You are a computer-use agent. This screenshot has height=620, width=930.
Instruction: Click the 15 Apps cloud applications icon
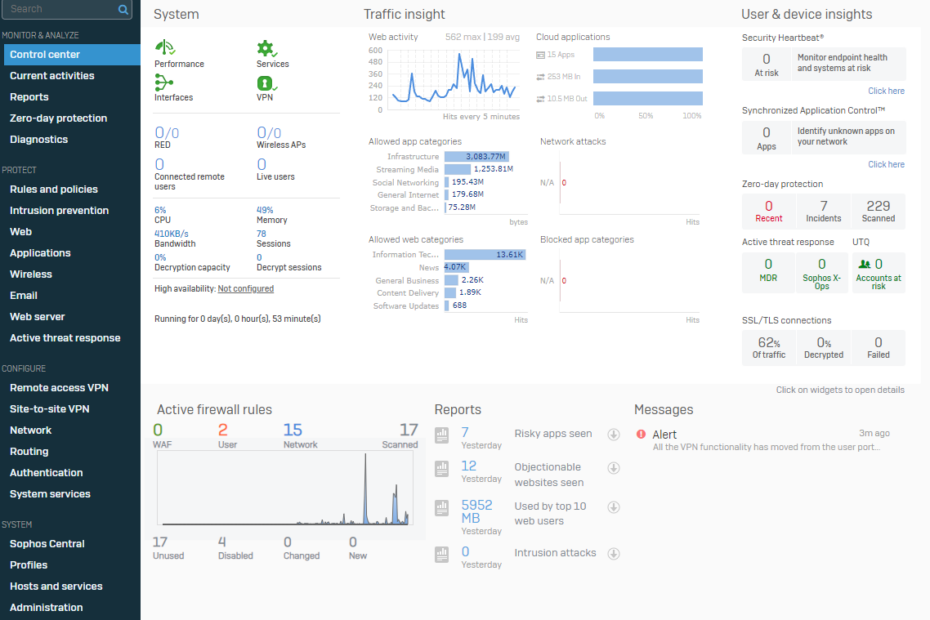540,55
